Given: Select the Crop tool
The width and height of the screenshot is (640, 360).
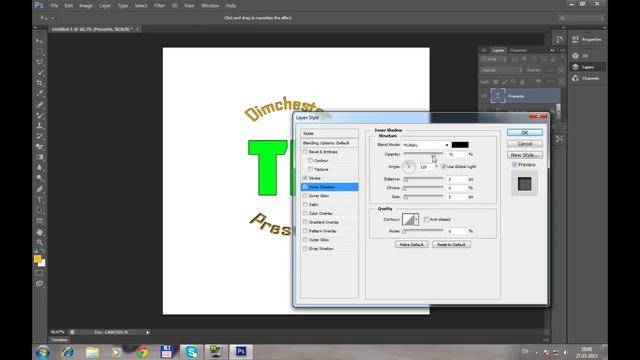Looking at the screenshot, I should pos(40,83).
